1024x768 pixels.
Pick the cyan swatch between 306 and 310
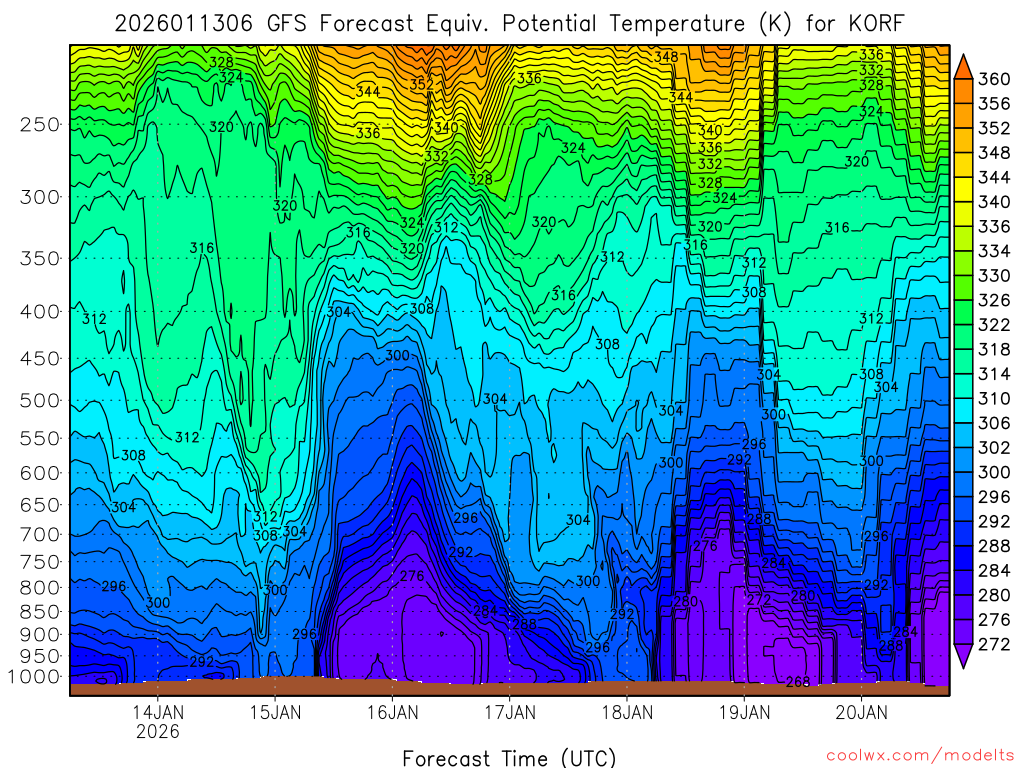click(963, 411)
